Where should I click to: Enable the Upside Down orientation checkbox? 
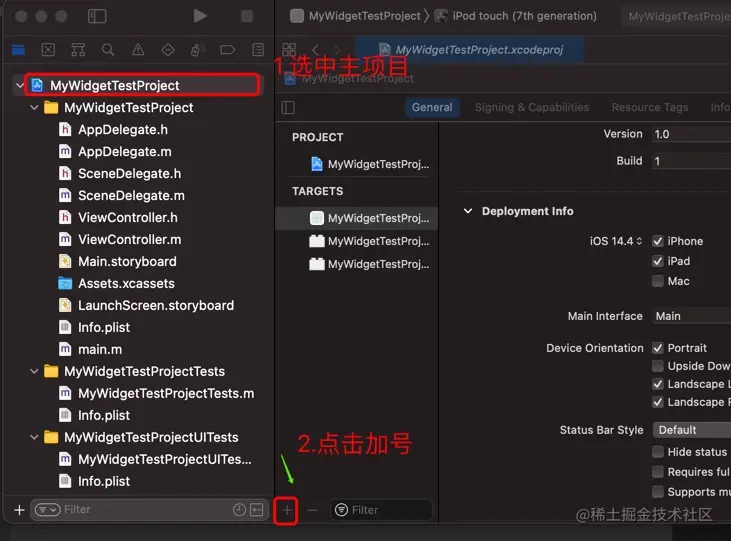pyautogui.click(x=657, y=366)
